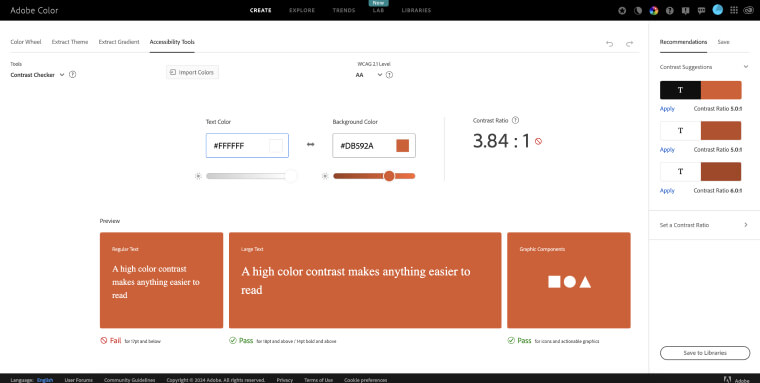Switch to the Save panel tab
Screen dimensions: 760x383
click(723, 42)
